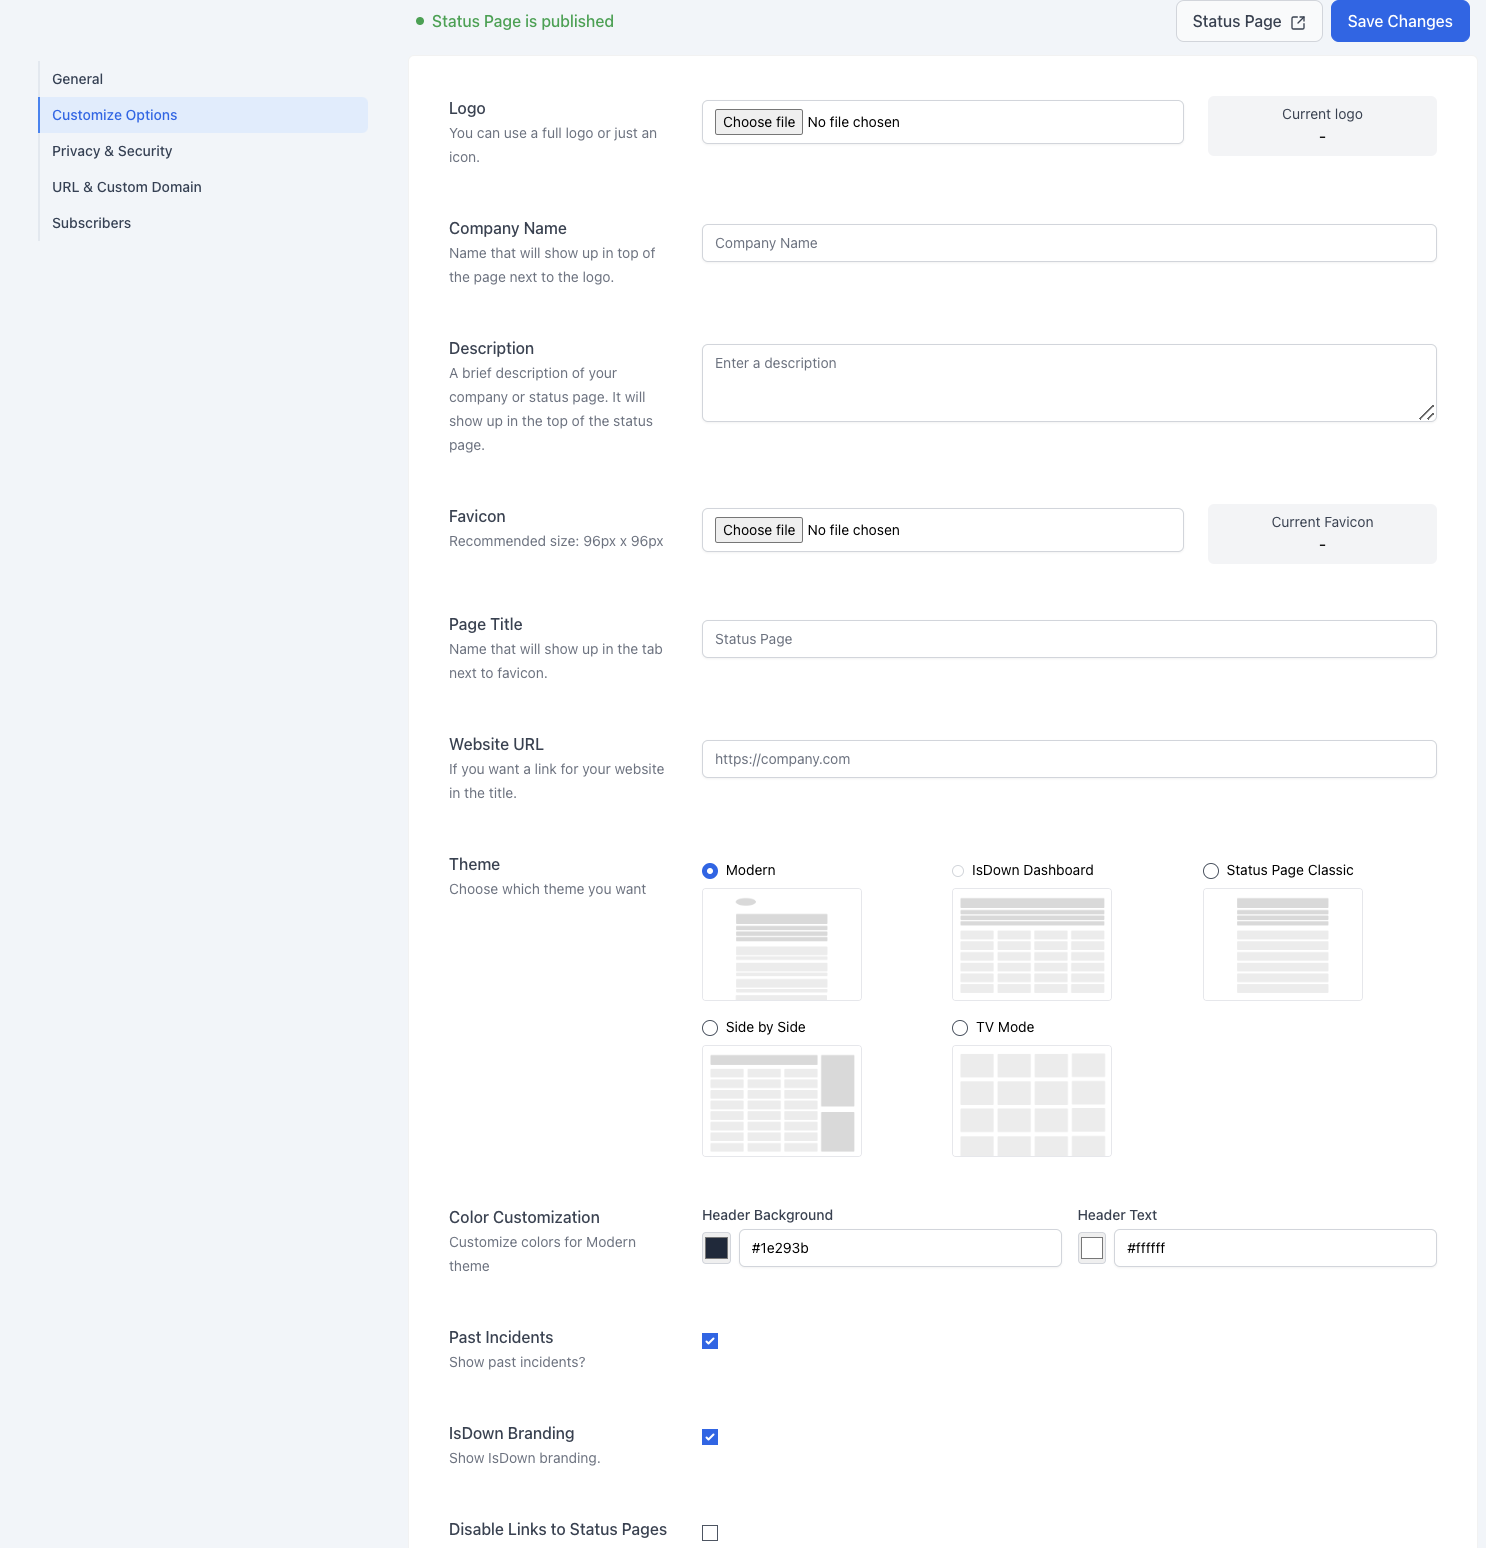
Task: Open the Header Background color swatch
Action: tap(717, 1248)
